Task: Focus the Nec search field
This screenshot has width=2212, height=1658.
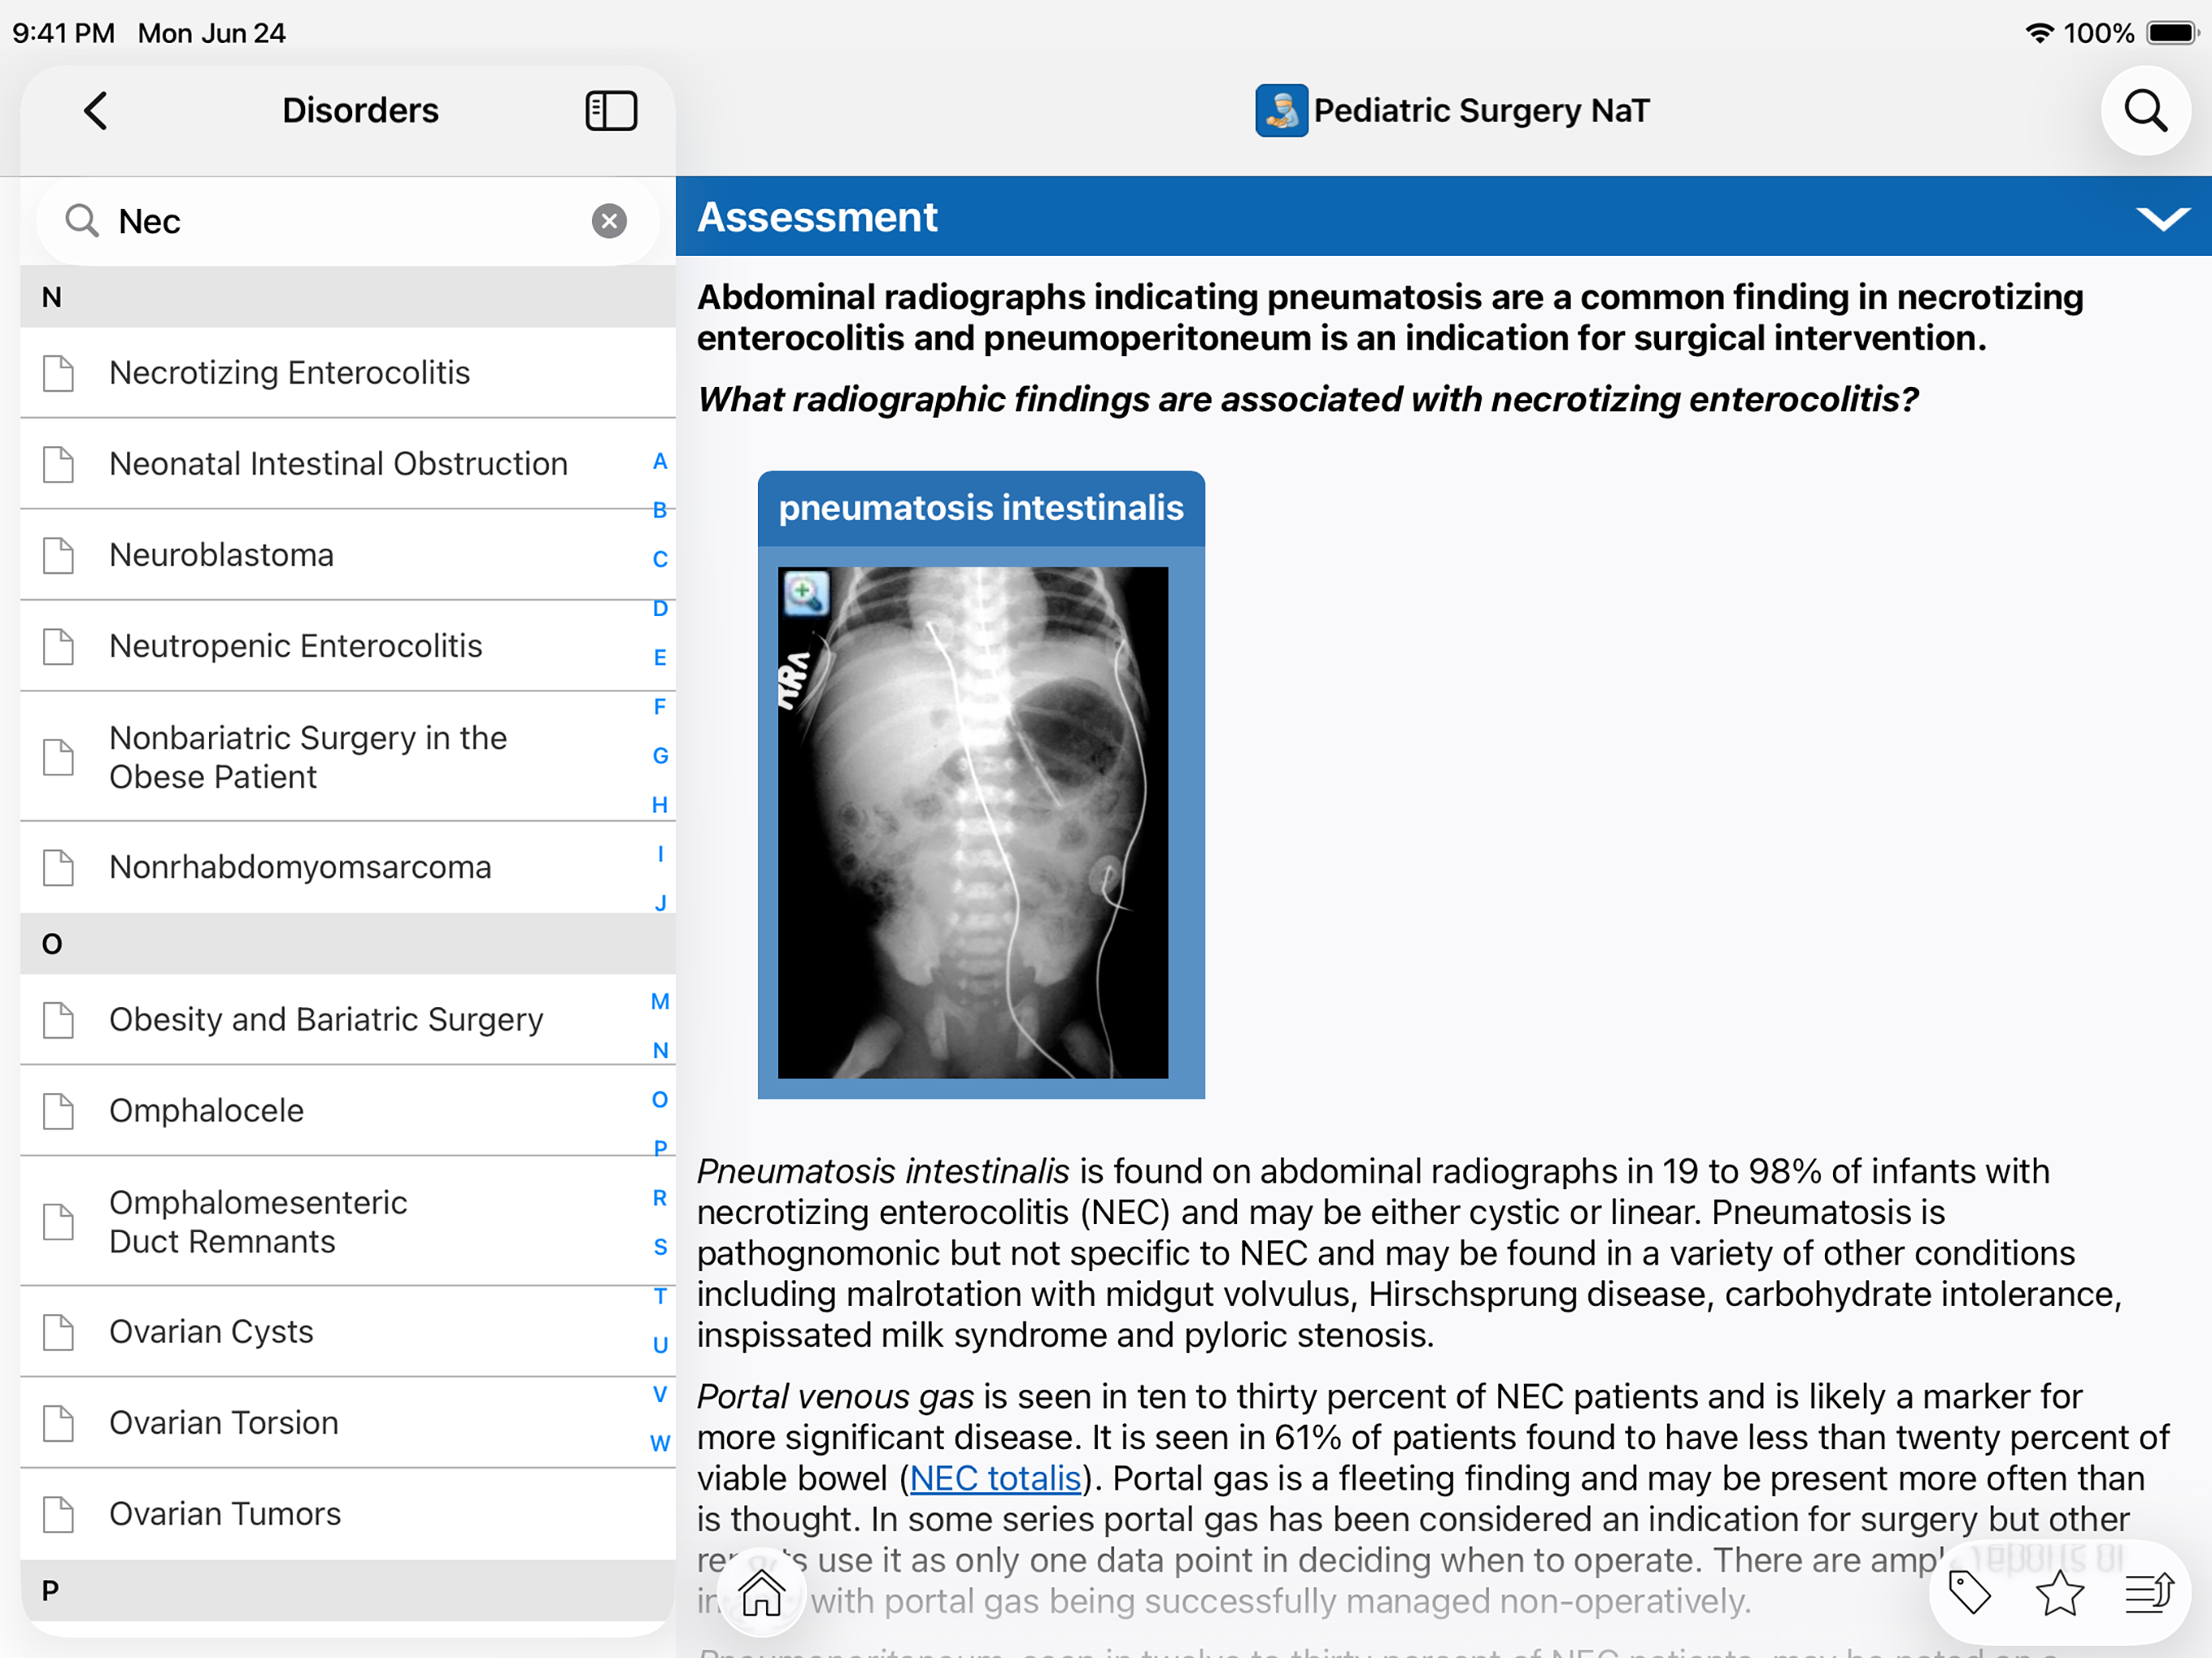Action: pos(348,221)
